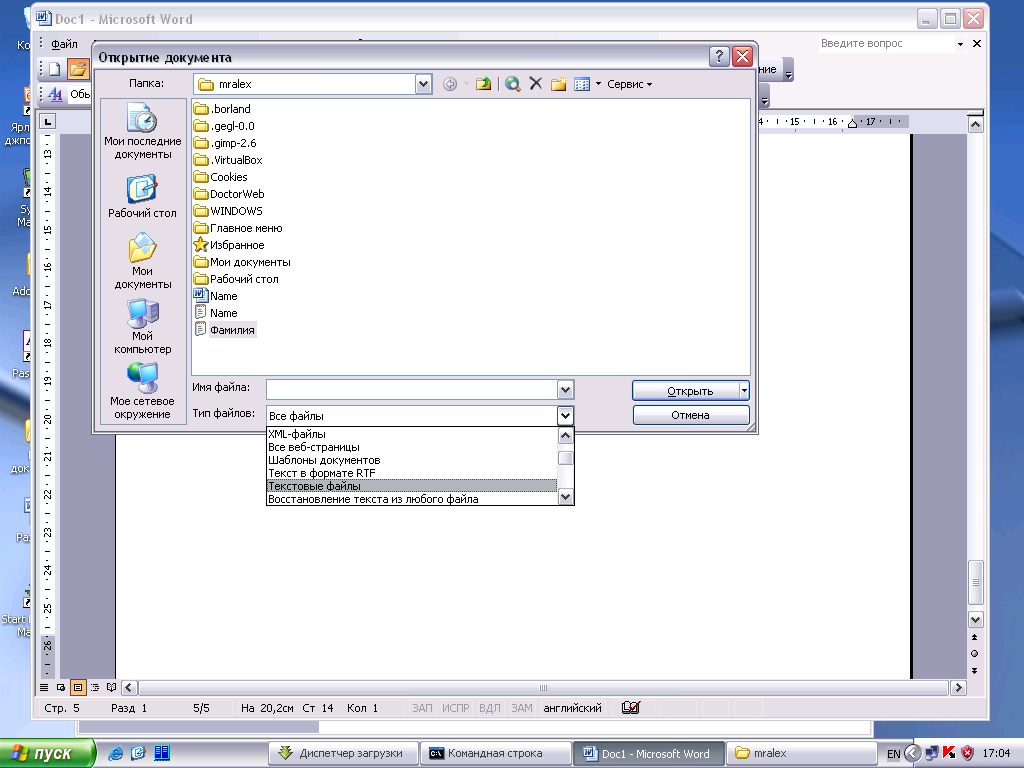Switch to Normal view at bottom left
Viewport: 1024px width, 768px height.
pyautogui.click(x=44, y=688)
